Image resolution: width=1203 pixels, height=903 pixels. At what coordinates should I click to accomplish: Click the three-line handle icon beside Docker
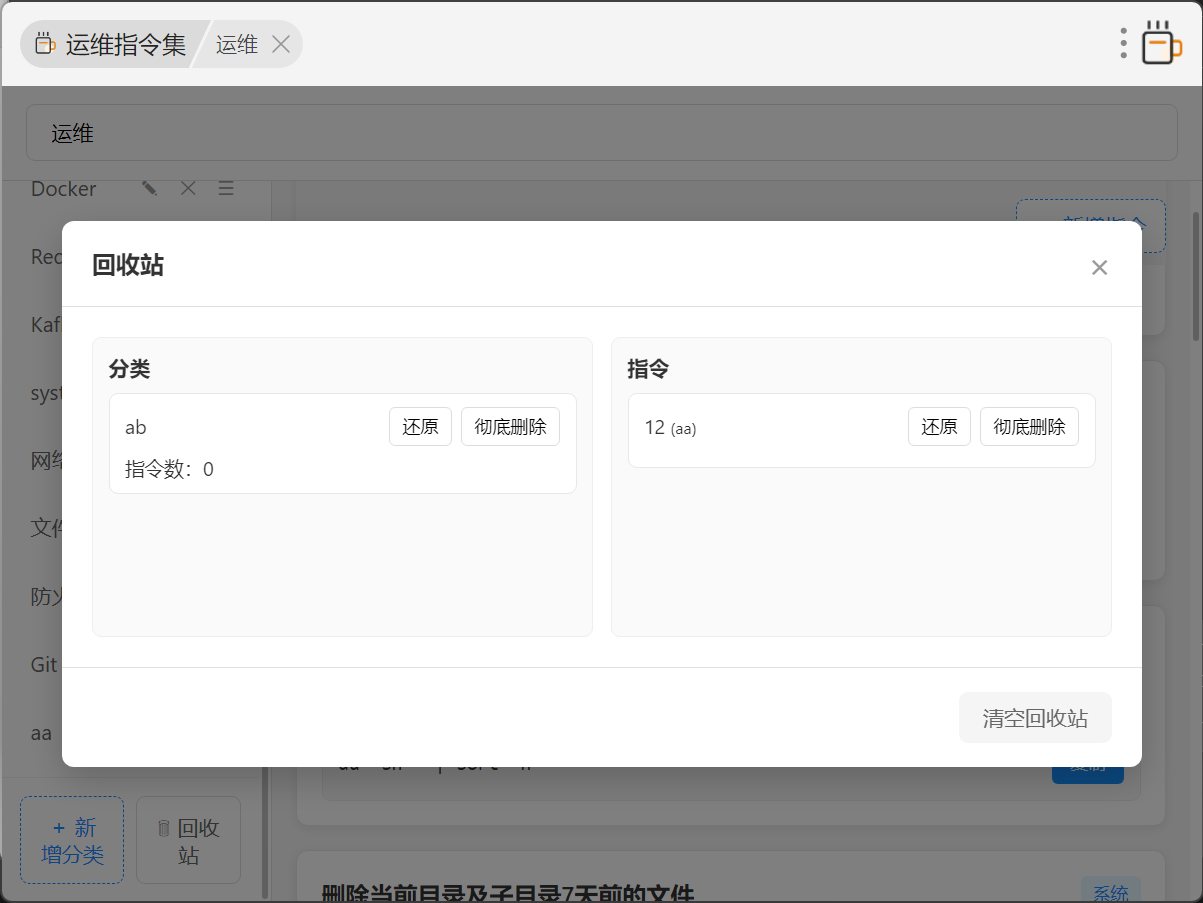[x=226, y=188]
